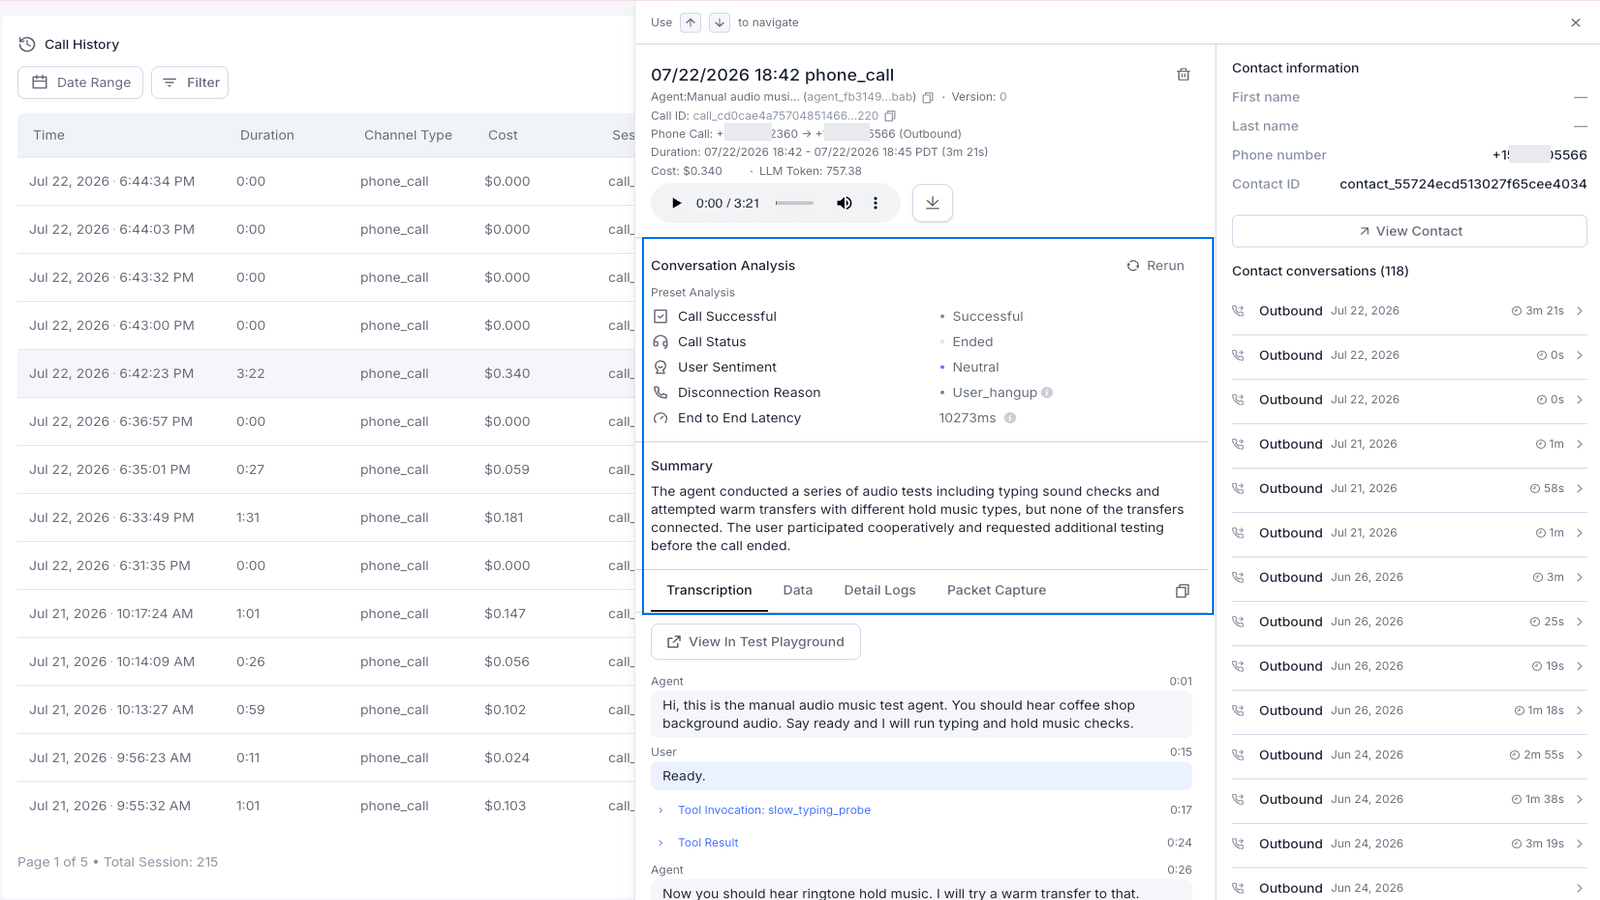
Task: Play the call recording
Action: 676,203
